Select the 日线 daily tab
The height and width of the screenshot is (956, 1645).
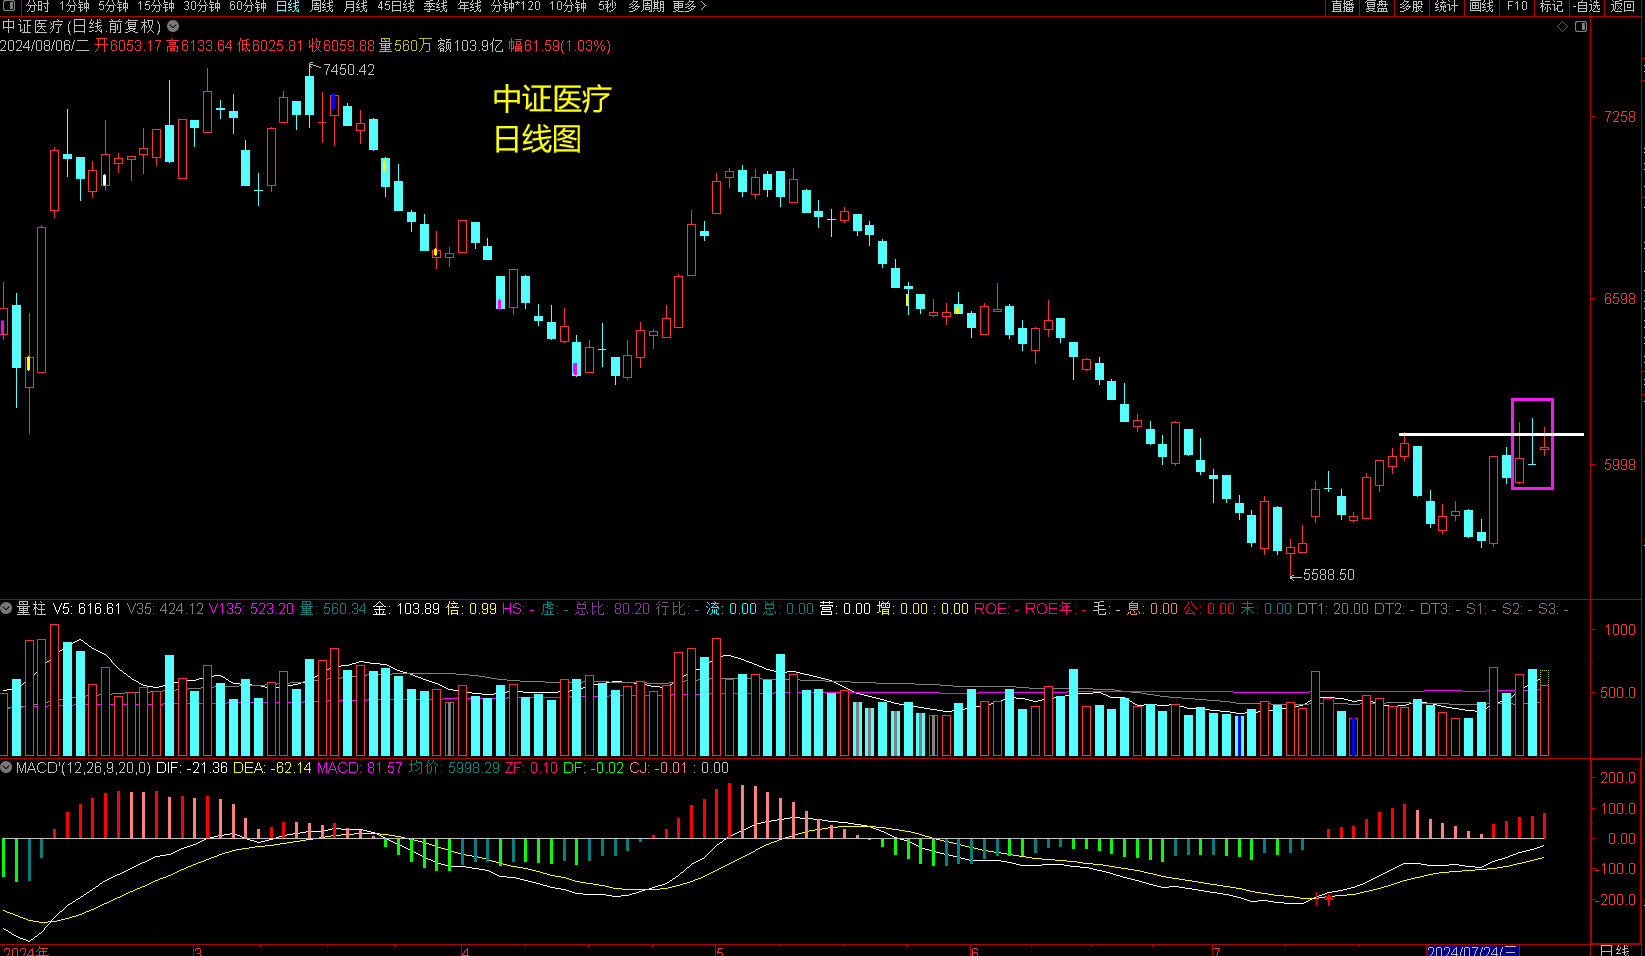(x=288, y=6)
